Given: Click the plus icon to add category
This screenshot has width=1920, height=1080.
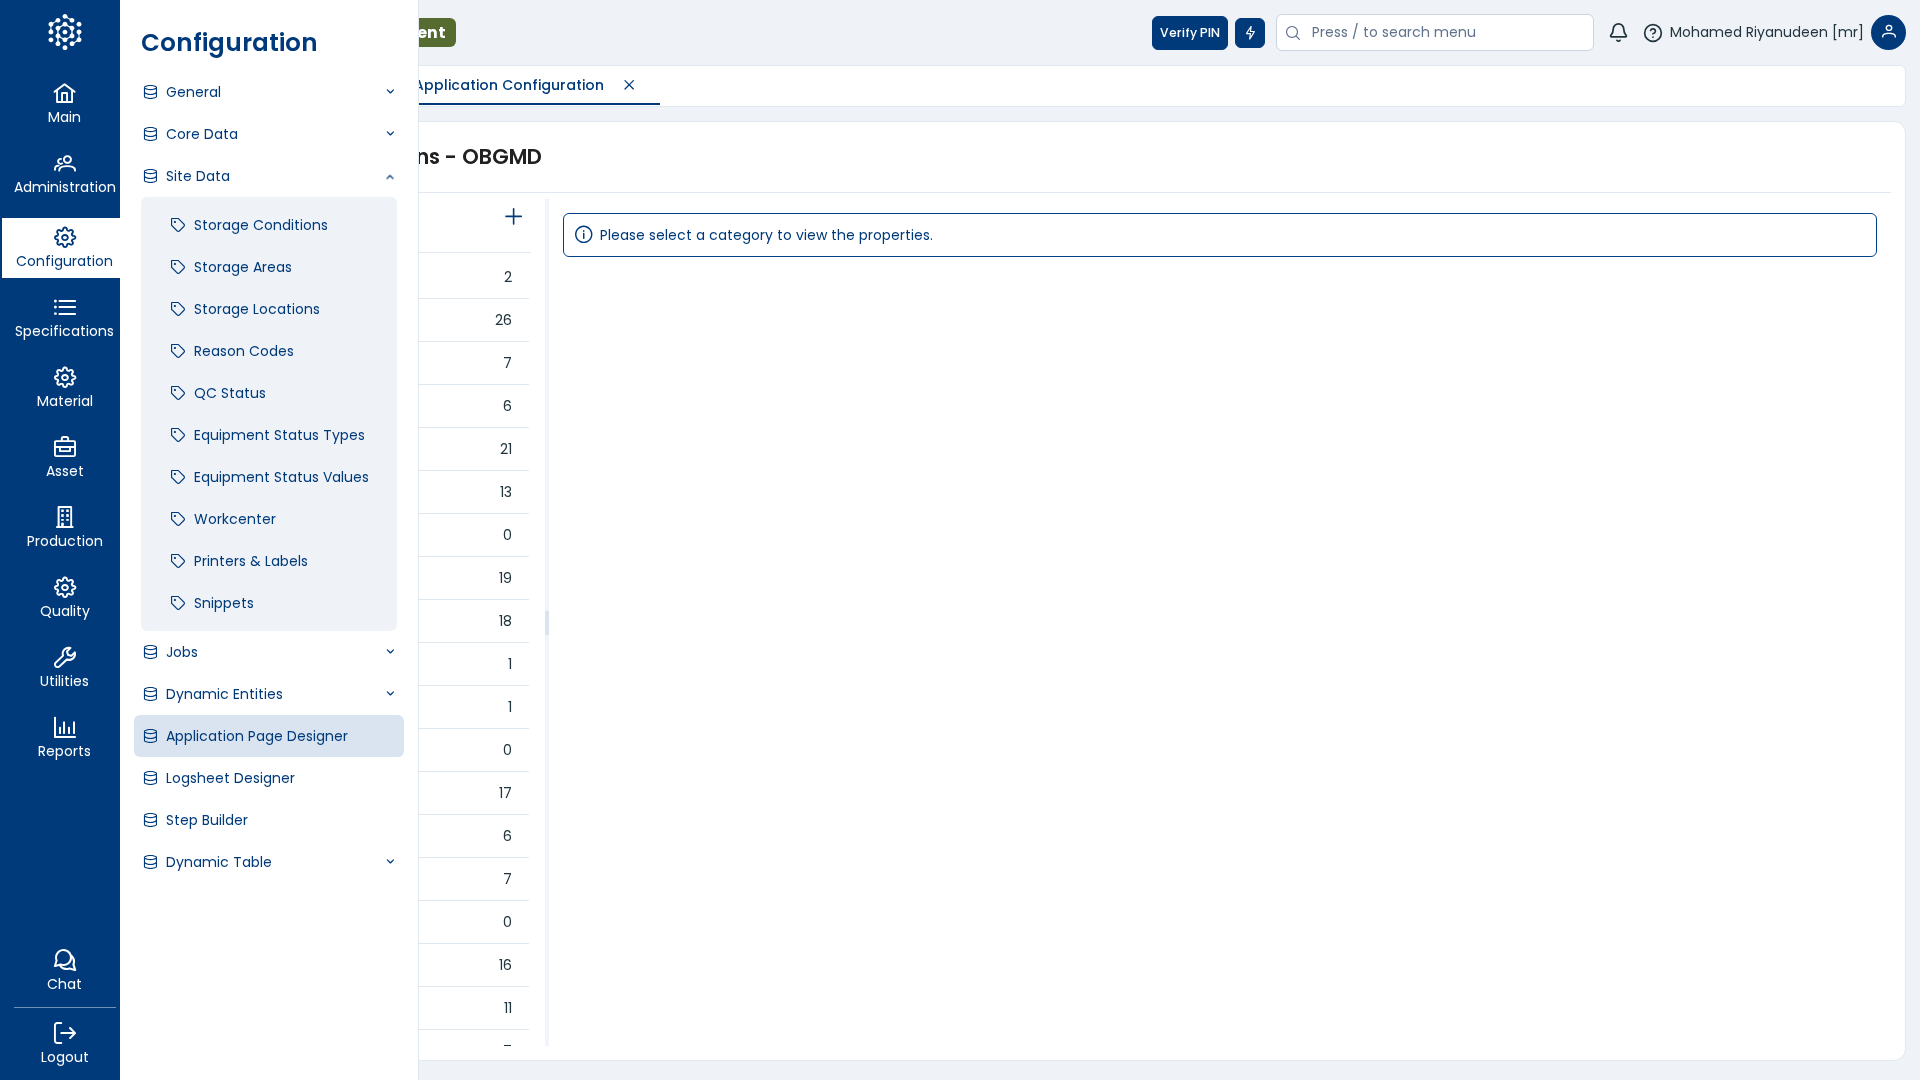Looking at the screenshot, I should pyautogui.click(x=513, y=217).
